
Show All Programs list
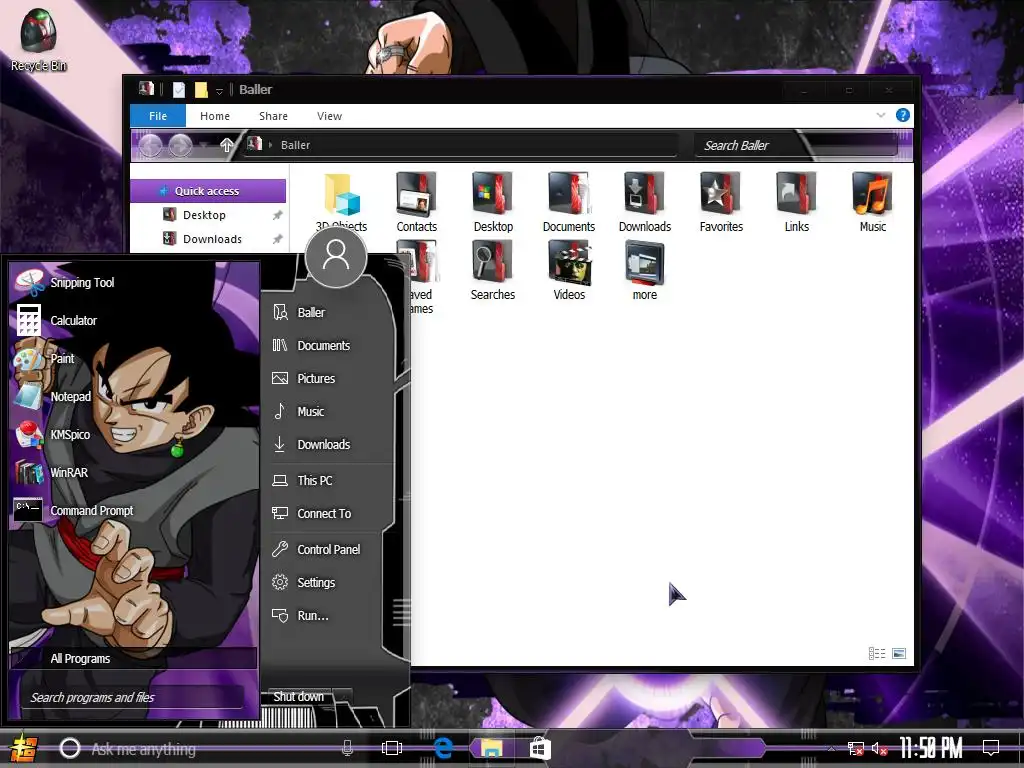point(133,658)
